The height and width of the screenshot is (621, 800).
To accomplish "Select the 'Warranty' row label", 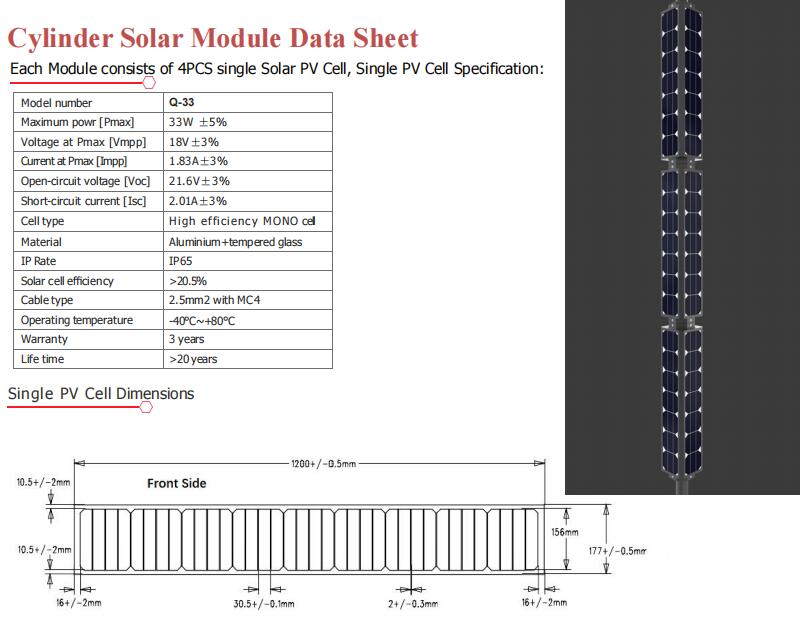I will 44,339.
